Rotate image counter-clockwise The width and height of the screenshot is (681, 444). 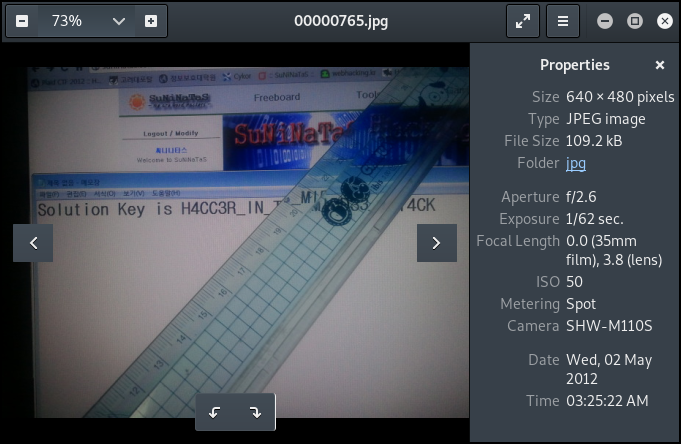[x=215, y=412]
